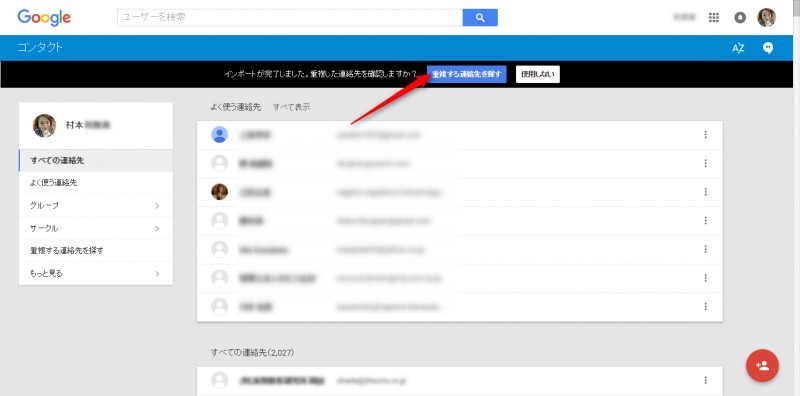The height and width of the screenshot is (396, 800).
Task: Open the Google apps grid
Action: tap(714, 17)
